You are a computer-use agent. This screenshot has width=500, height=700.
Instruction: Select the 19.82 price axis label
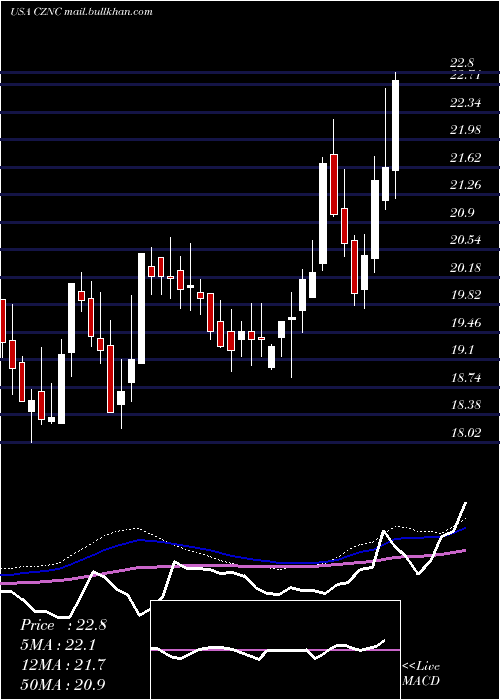point(466,295)
